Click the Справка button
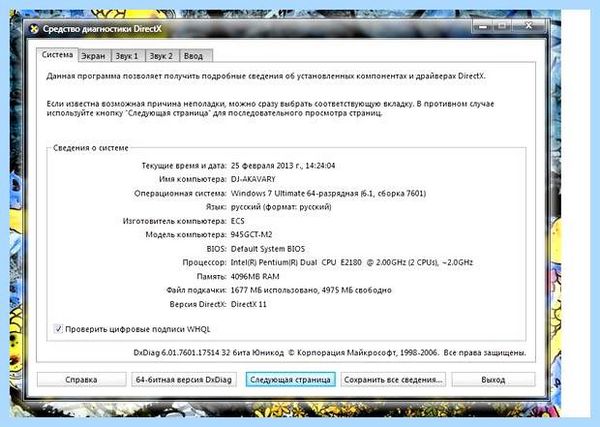Screen dimensions: 600x427 [81, 380]
